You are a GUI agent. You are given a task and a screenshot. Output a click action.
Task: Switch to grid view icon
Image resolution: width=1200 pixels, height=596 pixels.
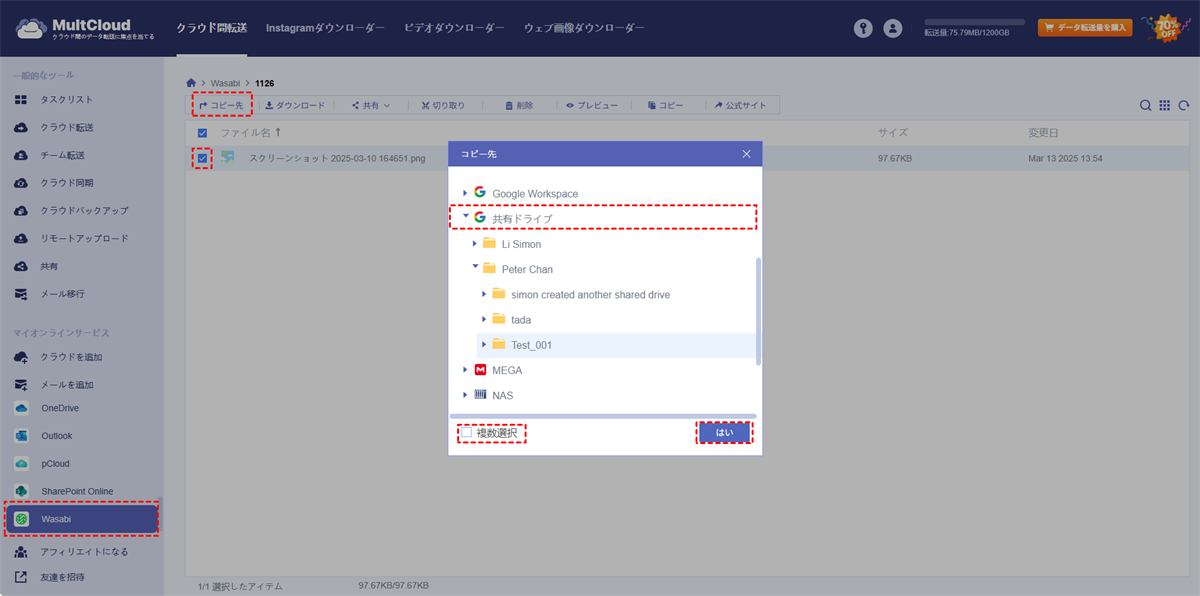click(1165, 105)
